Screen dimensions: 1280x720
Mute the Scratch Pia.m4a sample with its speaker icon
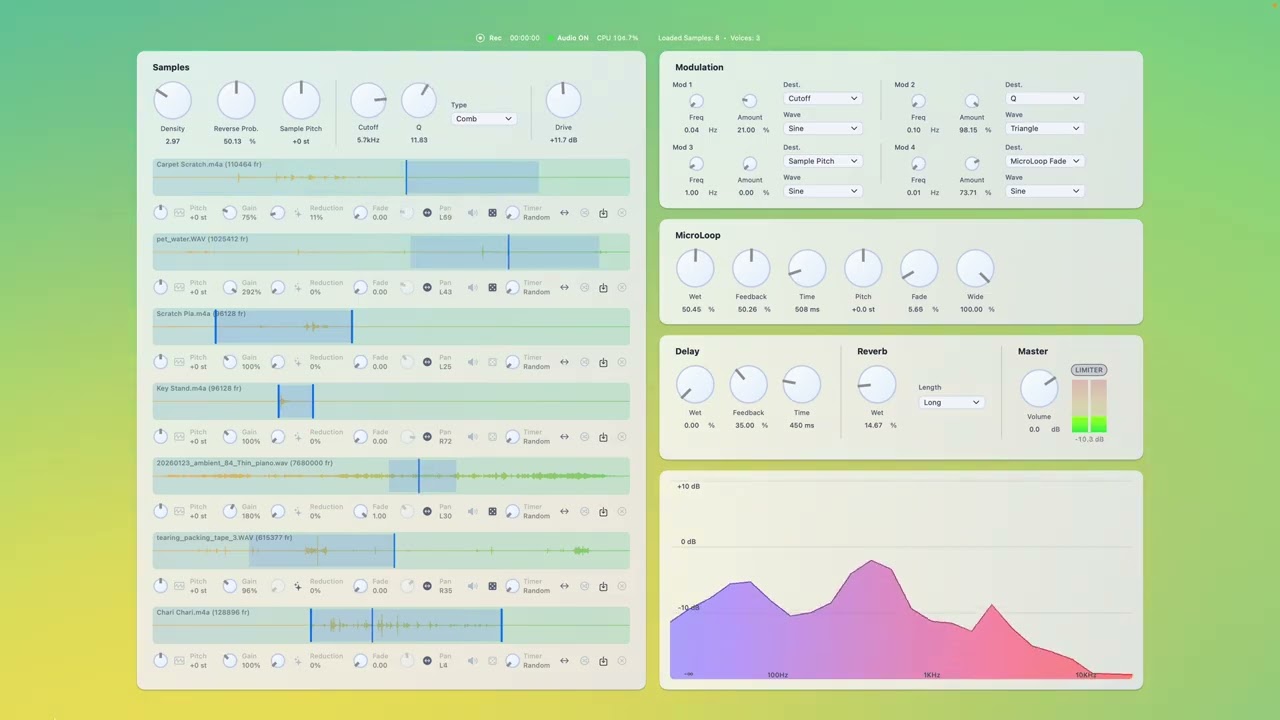pyautogui.click(x=472, y=362)
